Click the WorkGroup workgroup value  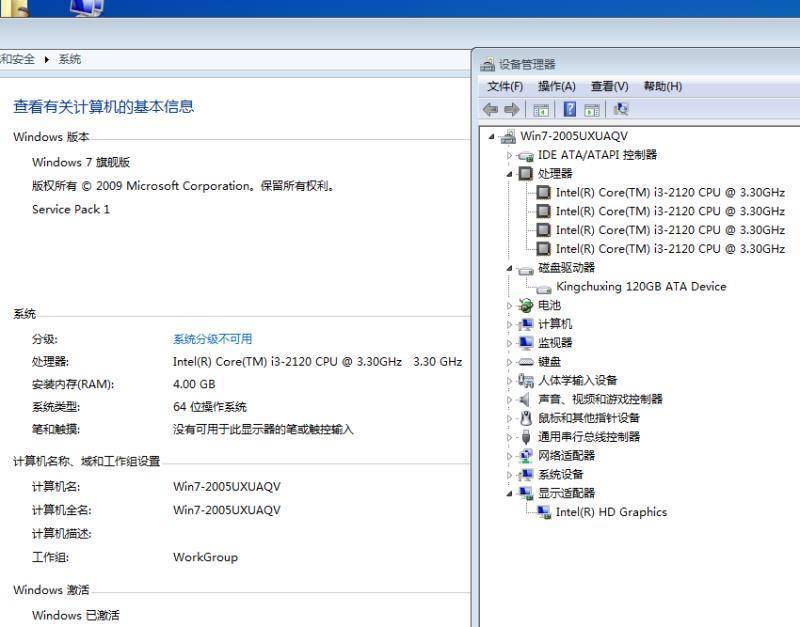(205, 557)
